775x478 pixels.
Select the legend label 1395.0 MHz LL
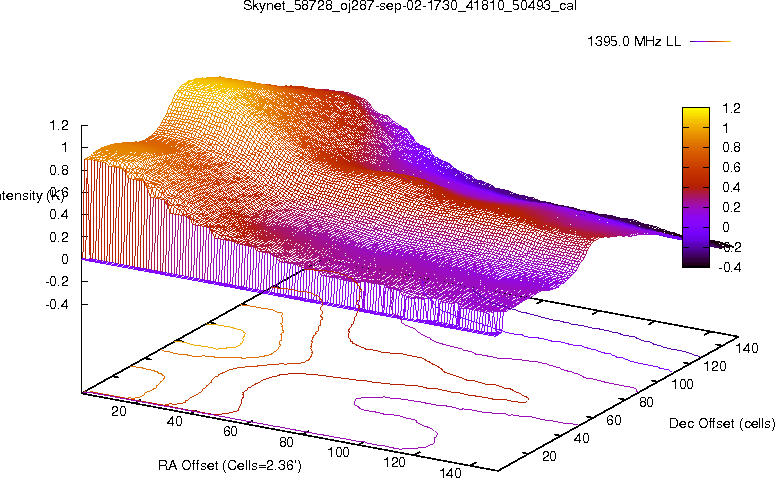[634, 42]
